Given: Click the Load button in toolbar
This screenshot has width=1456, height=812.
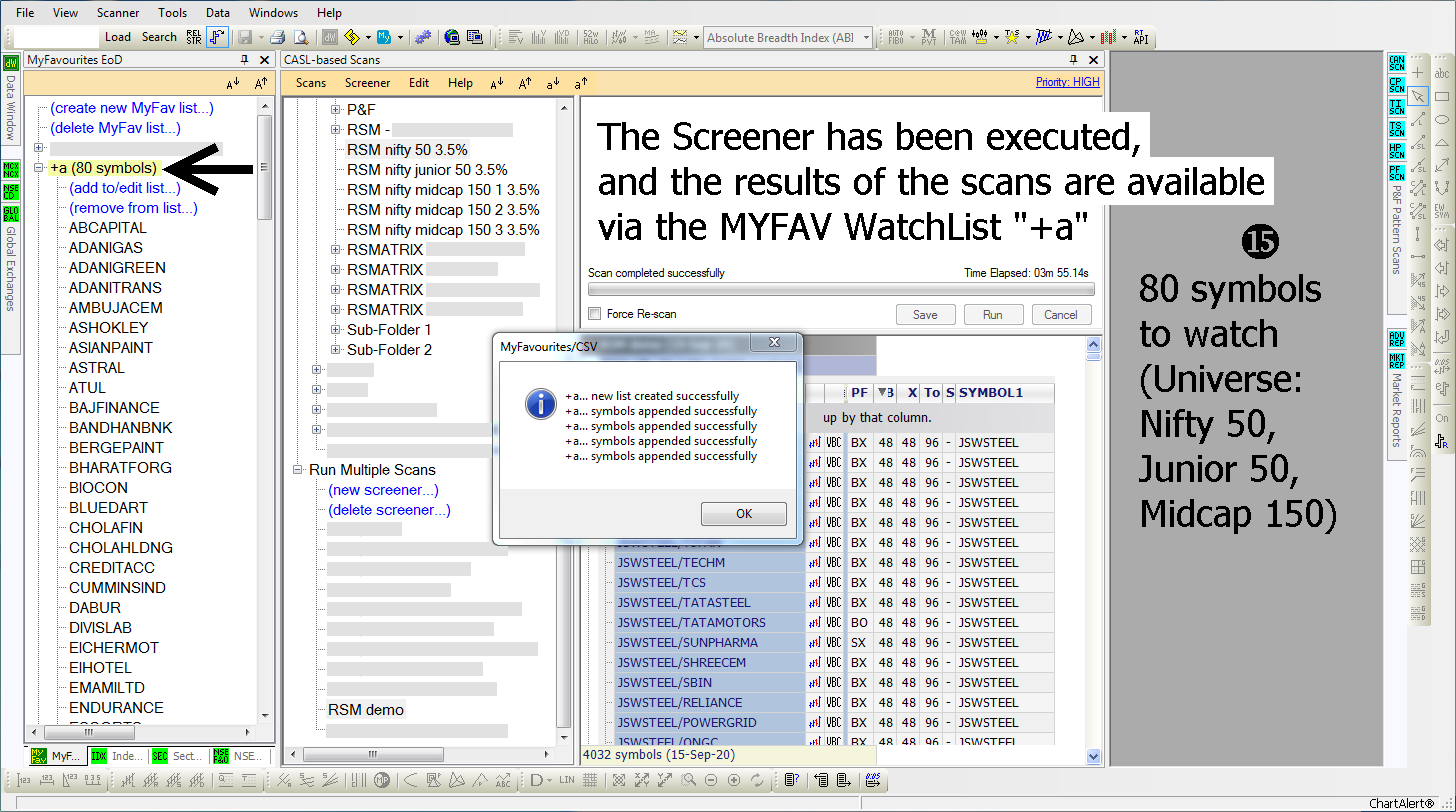Looking at the screenshot, I should point(118,37).
